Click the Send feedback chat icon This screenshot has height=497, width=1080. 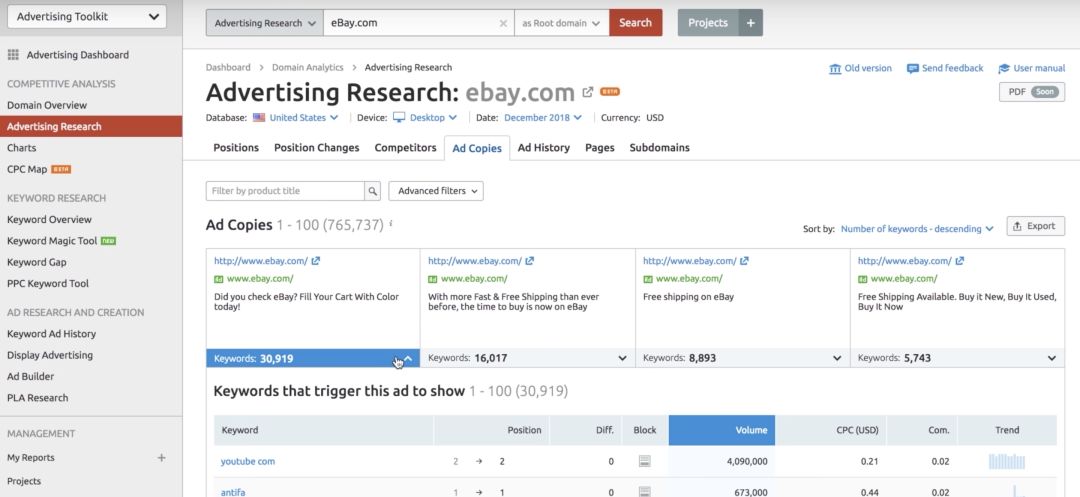point(913,69)
